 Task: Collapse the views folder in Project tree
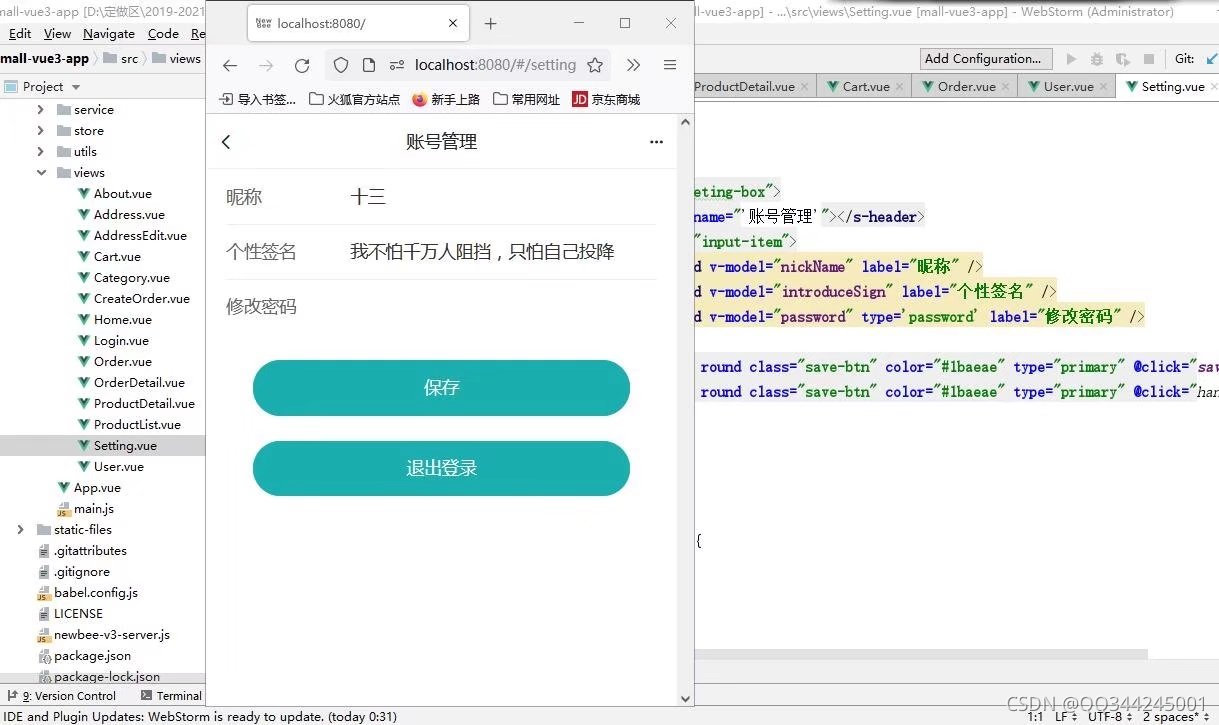pyautogui.click(x=41, y=173)
